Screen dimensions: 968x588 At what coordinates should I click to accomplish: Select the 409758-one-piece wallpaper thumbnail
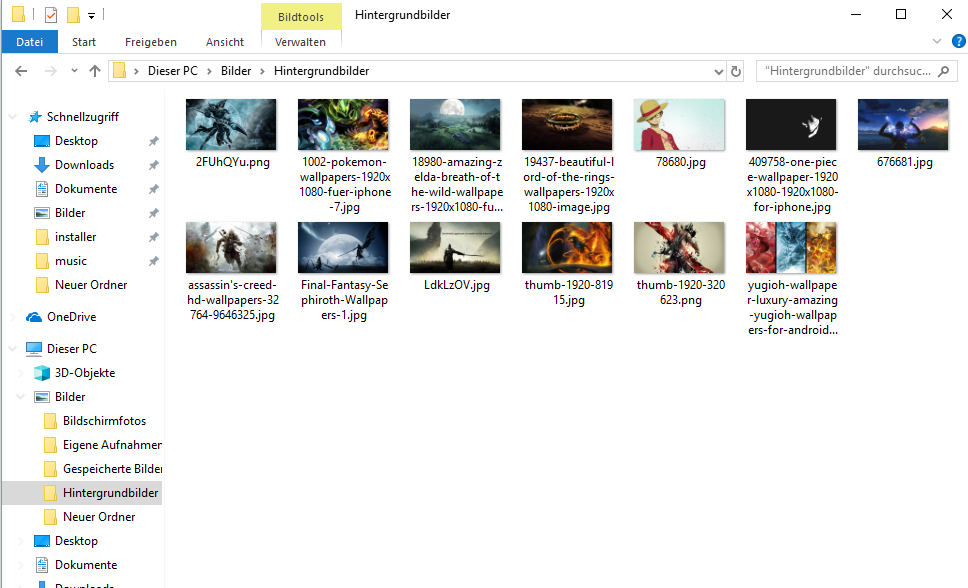point(791,125)
